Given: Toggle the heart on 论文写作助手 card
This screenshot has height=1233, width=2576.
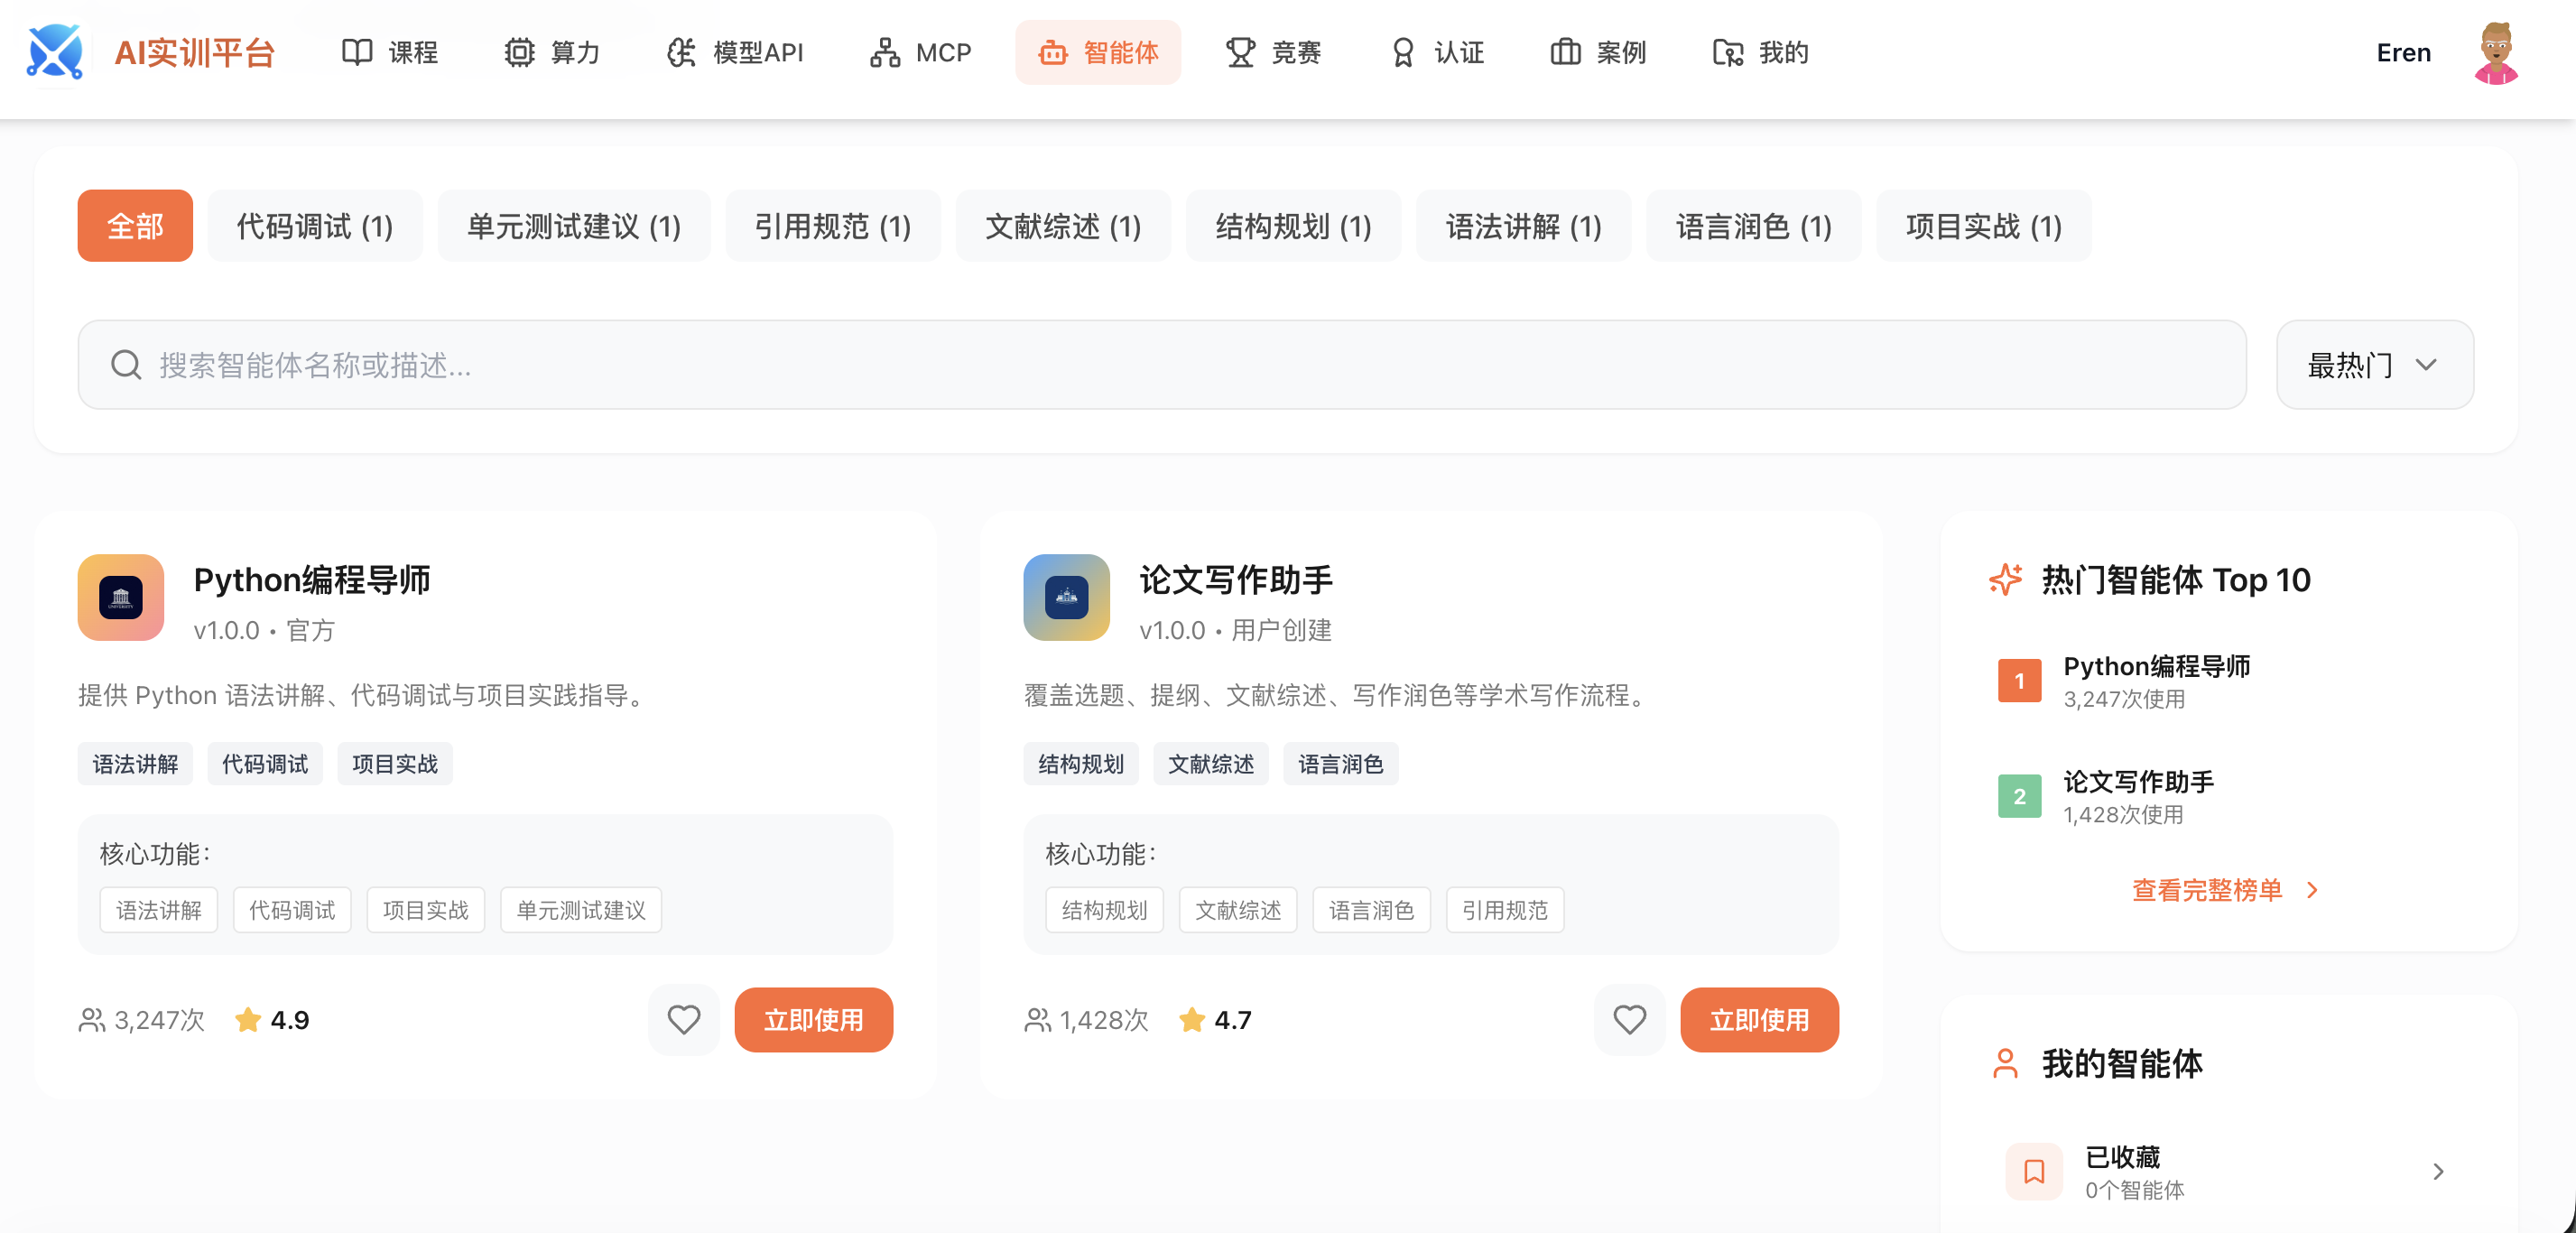Looking at the screenshot, I should 1629,1020.
